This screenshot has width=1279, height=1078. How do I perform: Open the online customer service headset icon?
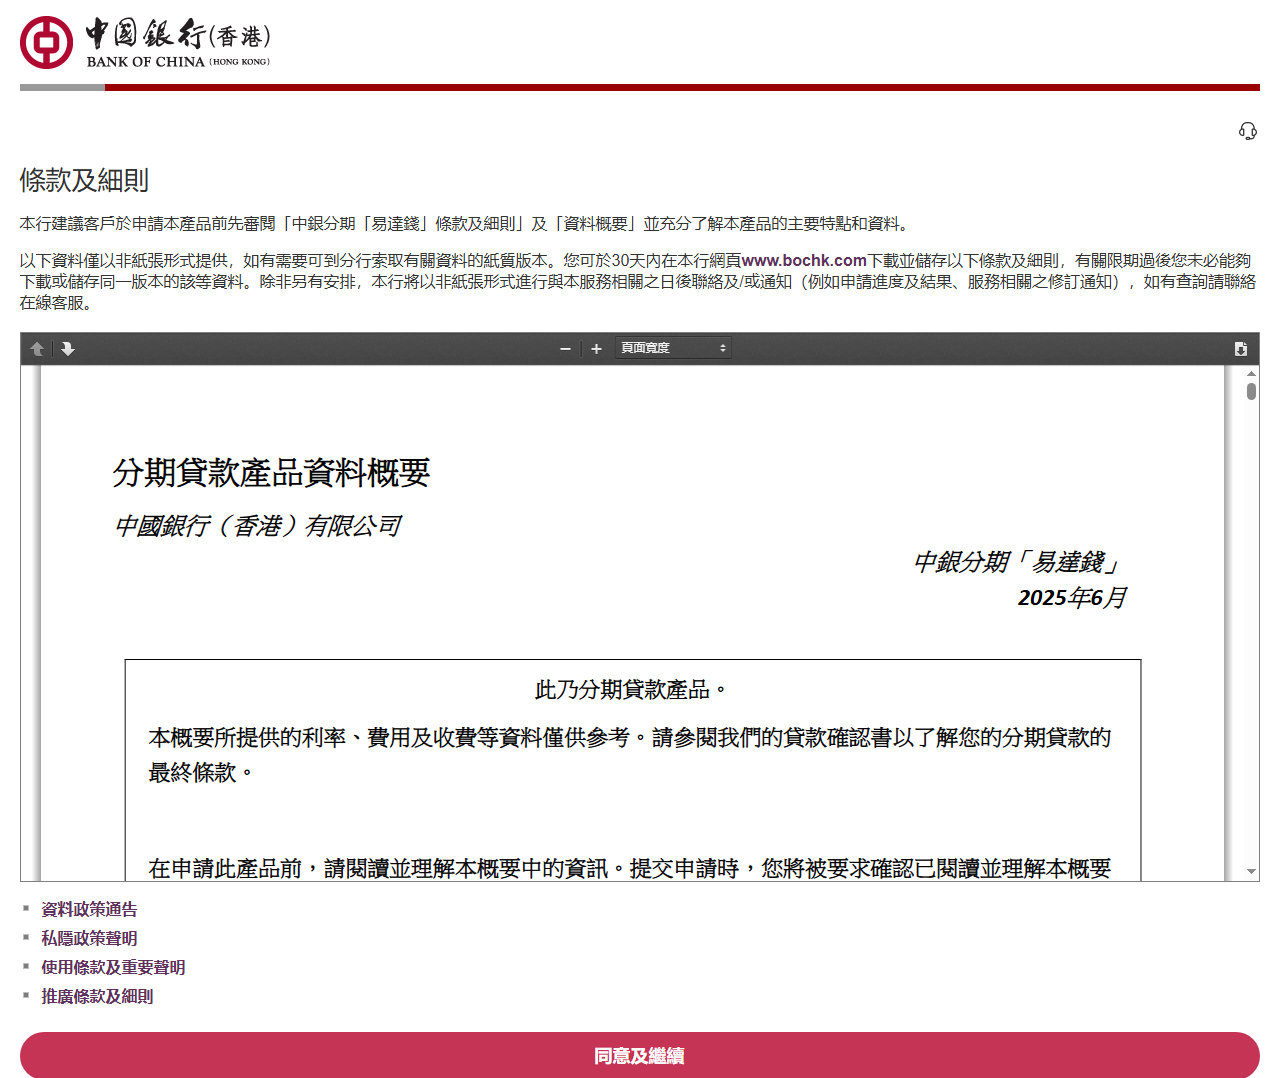pyautogui.click(x=1247, y=131)
